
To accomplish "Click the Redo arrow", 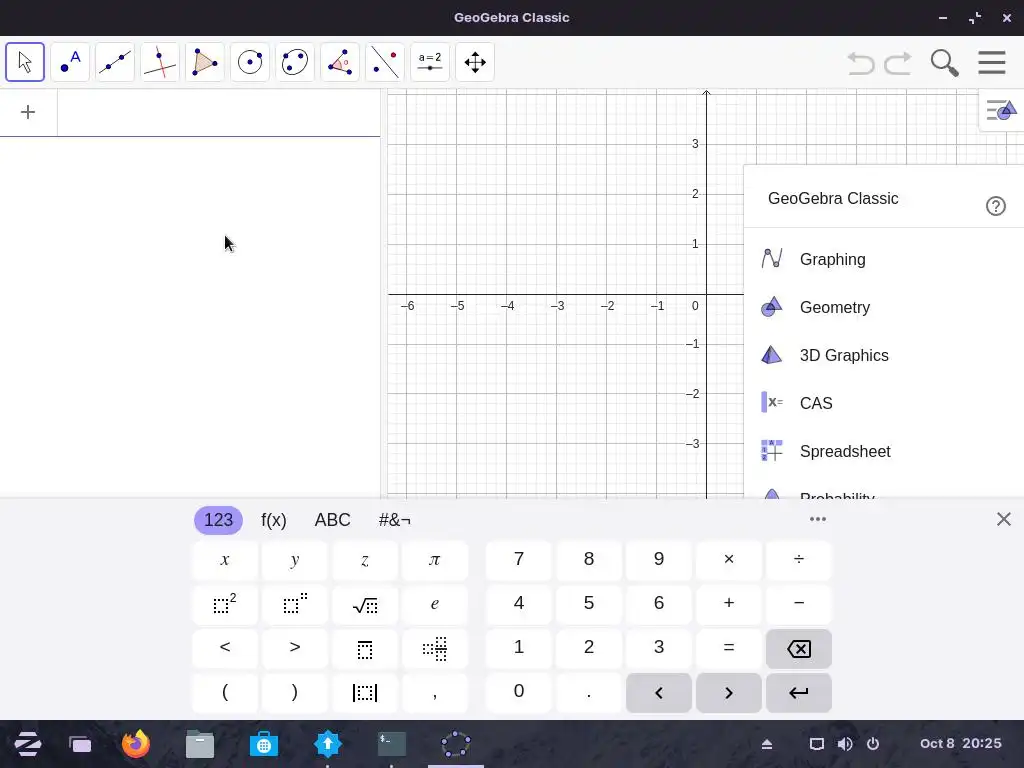I will click(898, 63).
